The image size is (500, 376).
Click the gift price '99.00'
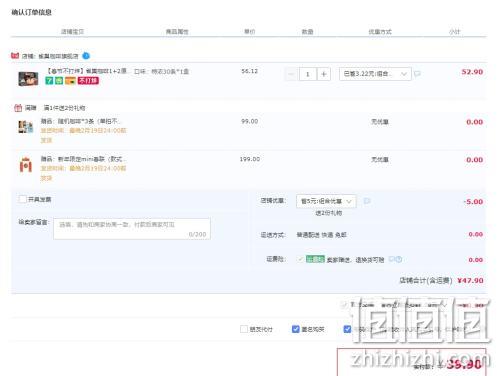pos(250,121)
